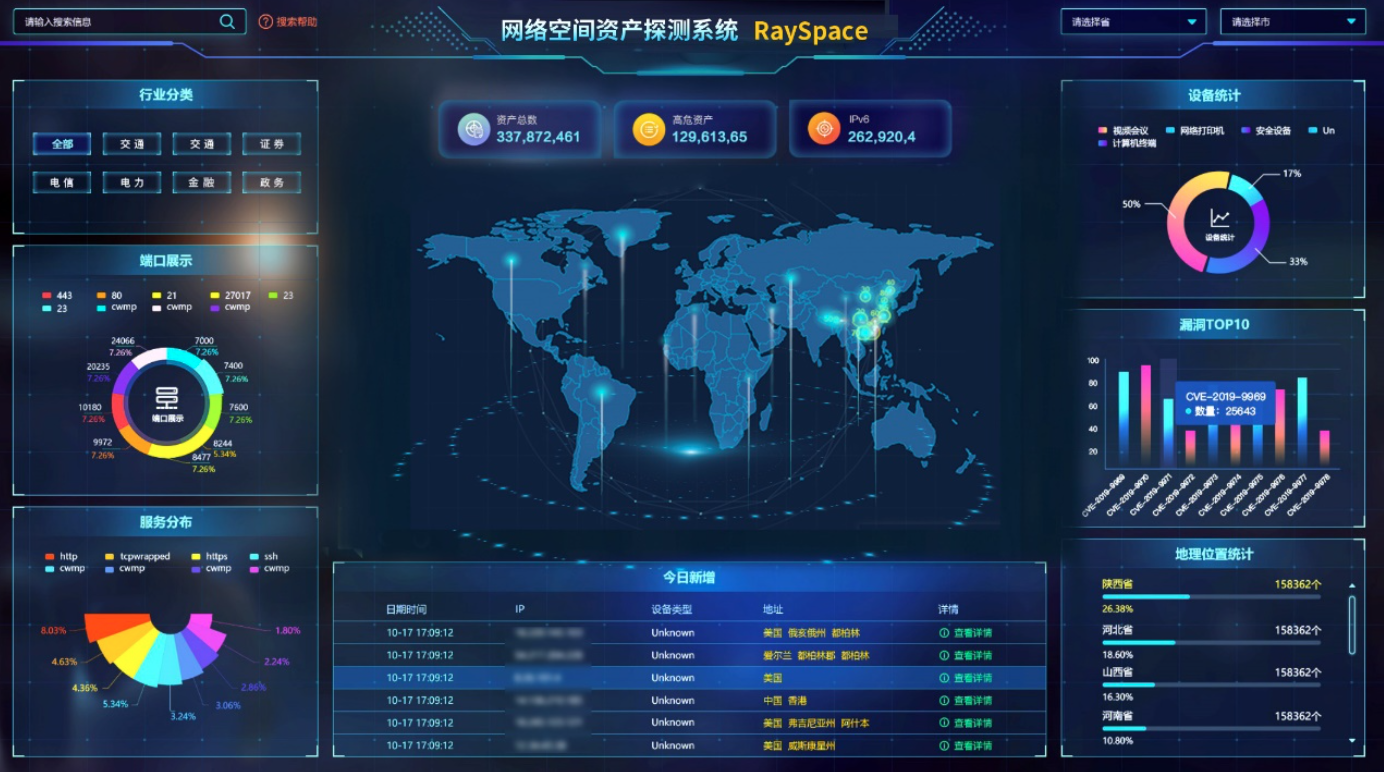Click the 地址 column header

click(773, 609)
